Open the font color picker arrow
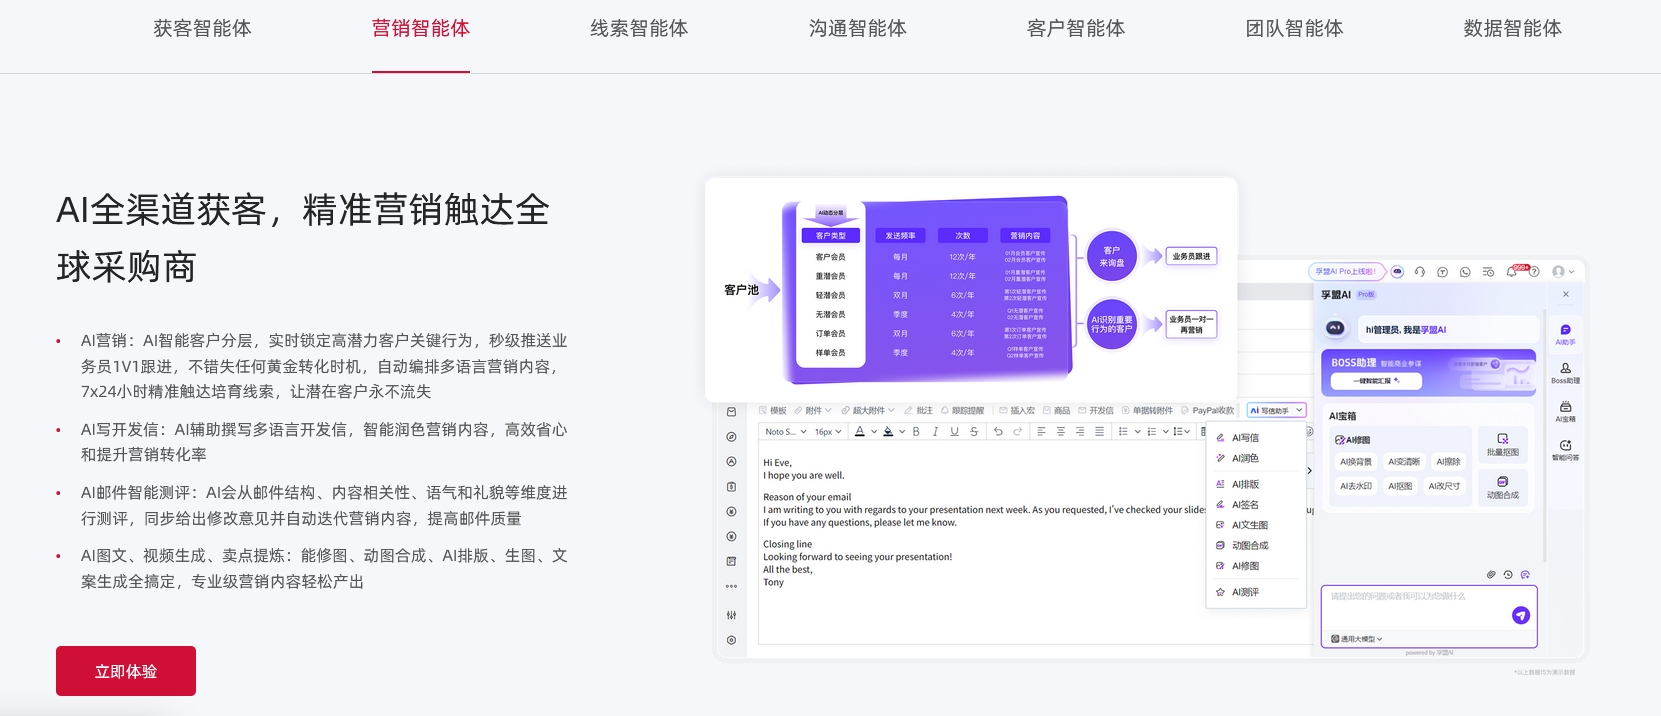The width and height of the screenshot is (1661, 716). [873, 432]
